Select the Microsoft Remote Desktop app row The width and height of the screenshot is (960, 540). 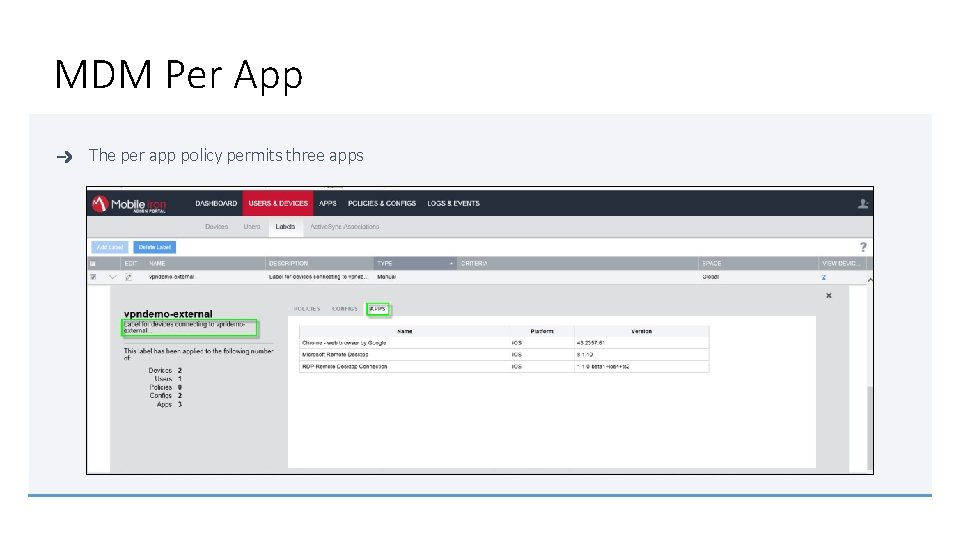pyautogui.click(x=504, y=354)
